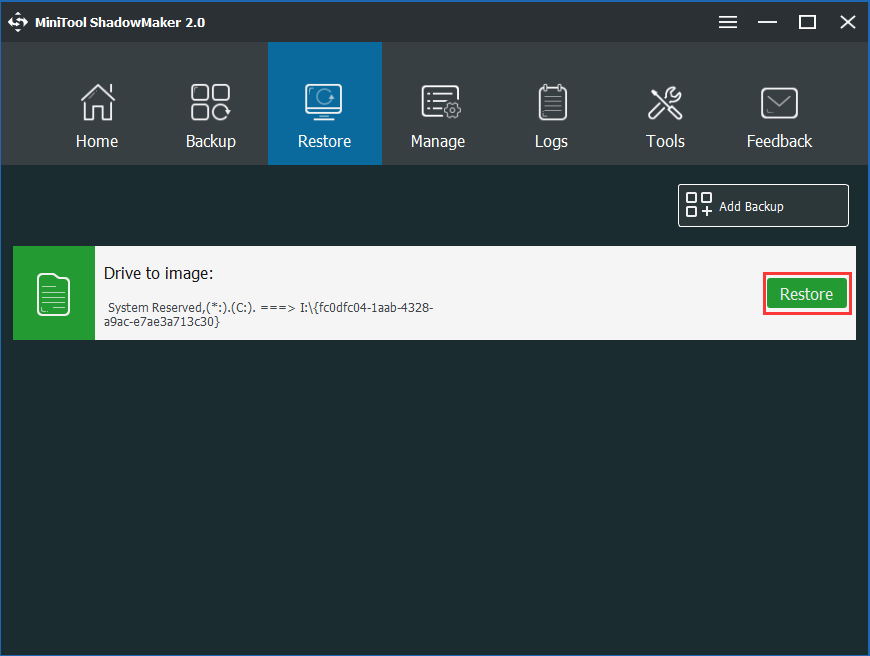Go to the Manage tab
Viewport: 870px width, 656px height.
(438, 104)
